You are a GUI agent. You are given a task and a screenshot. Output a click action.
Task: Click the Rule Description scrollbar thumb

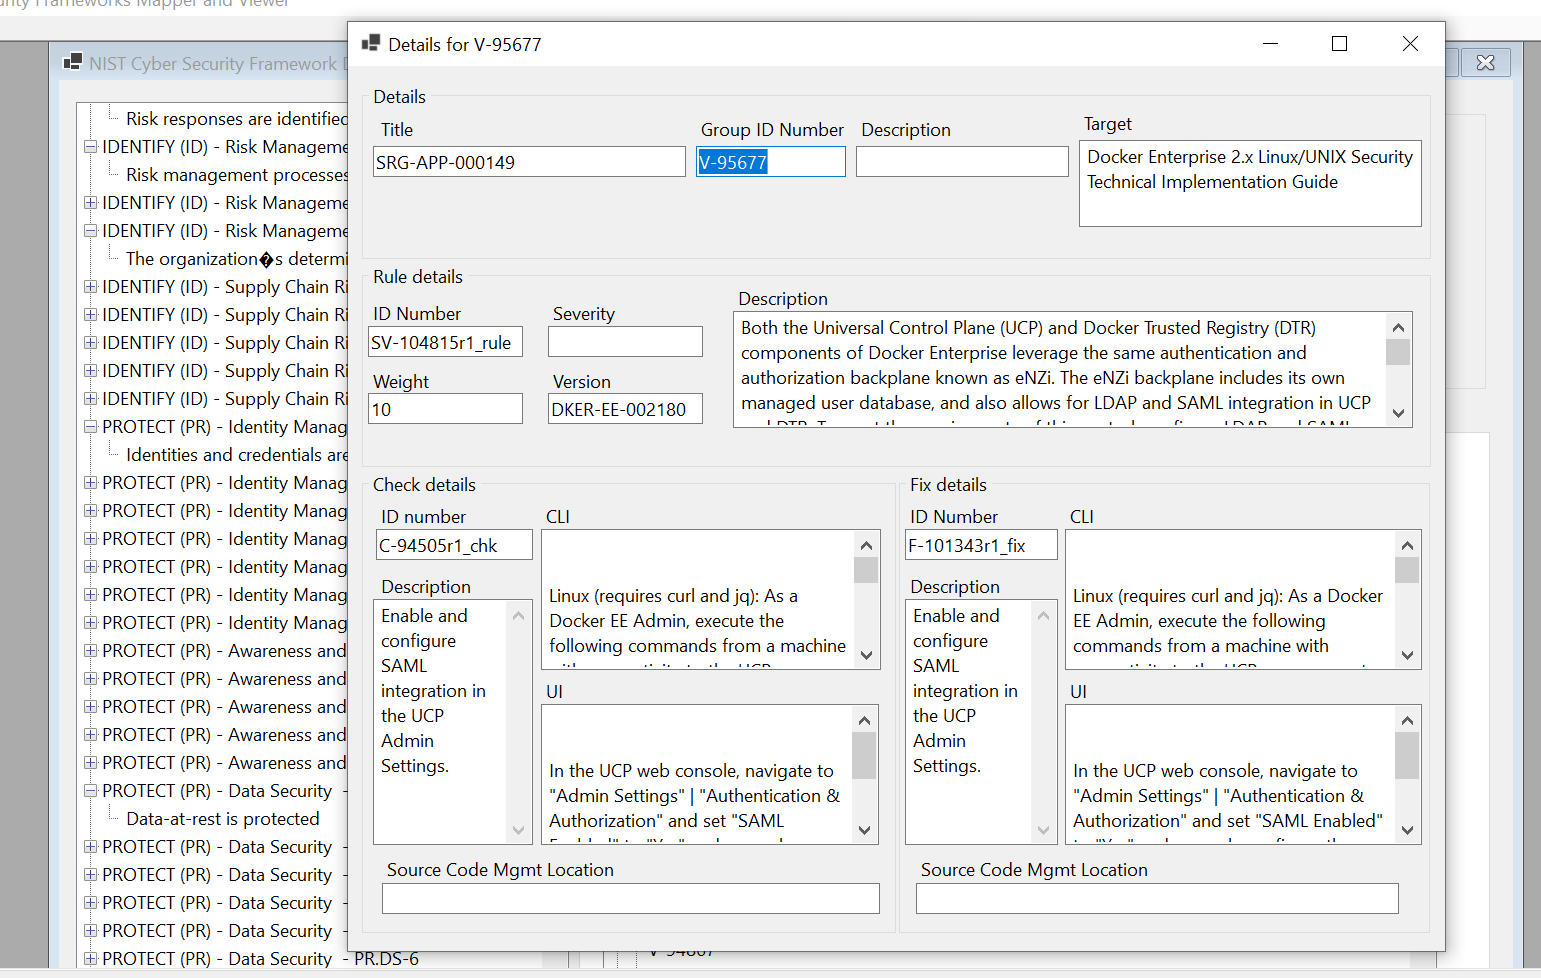(x=1398, y=352)
